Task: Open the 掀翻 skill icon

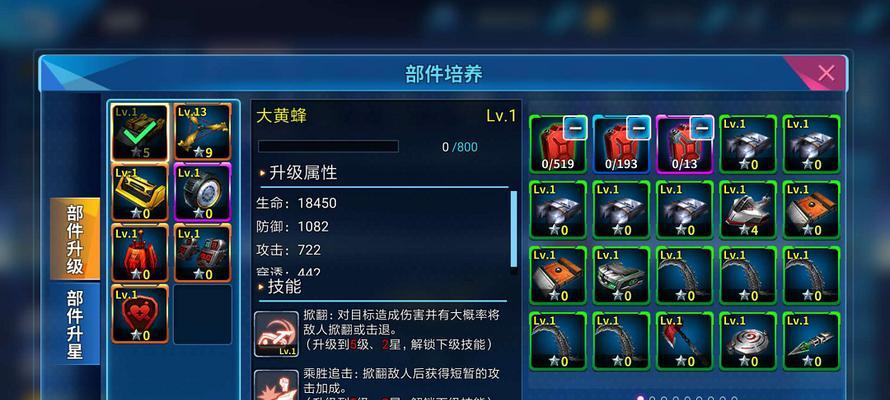Action: point(276,334)
